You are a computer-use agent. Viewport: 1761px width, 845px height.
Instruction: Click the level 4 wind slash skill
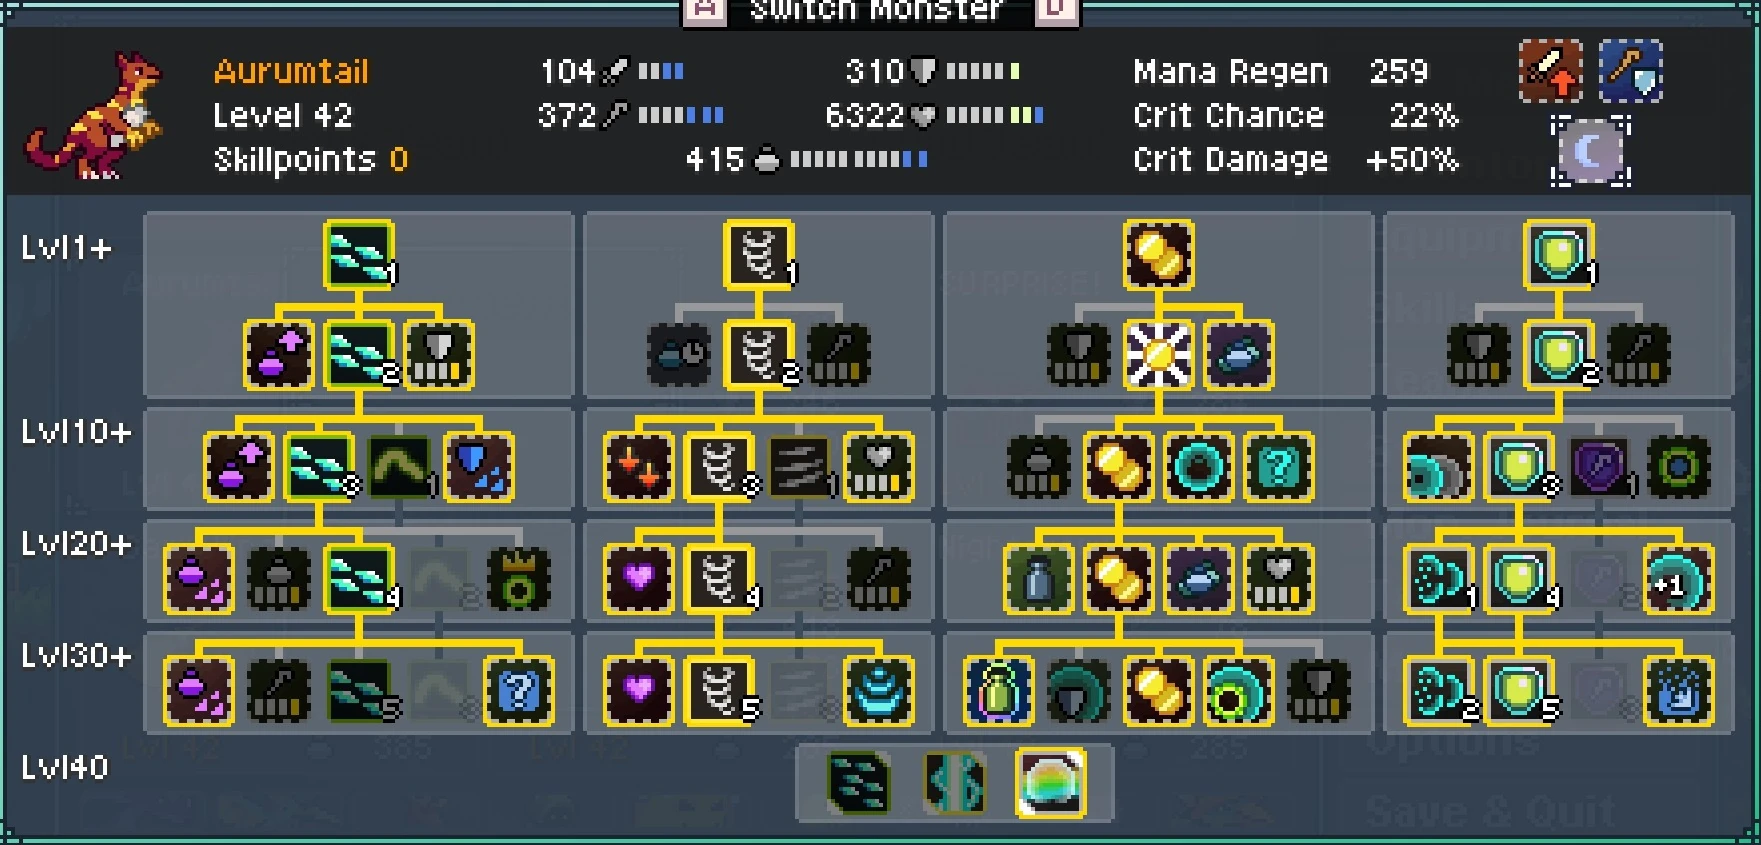359,579
